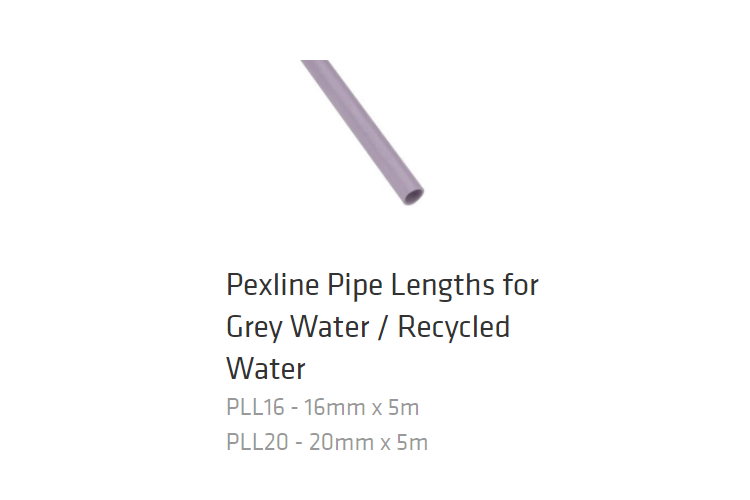Select the PLL20 - 20mm x 5m variant
Screen dimensions: 750x500
click(327, 442)
